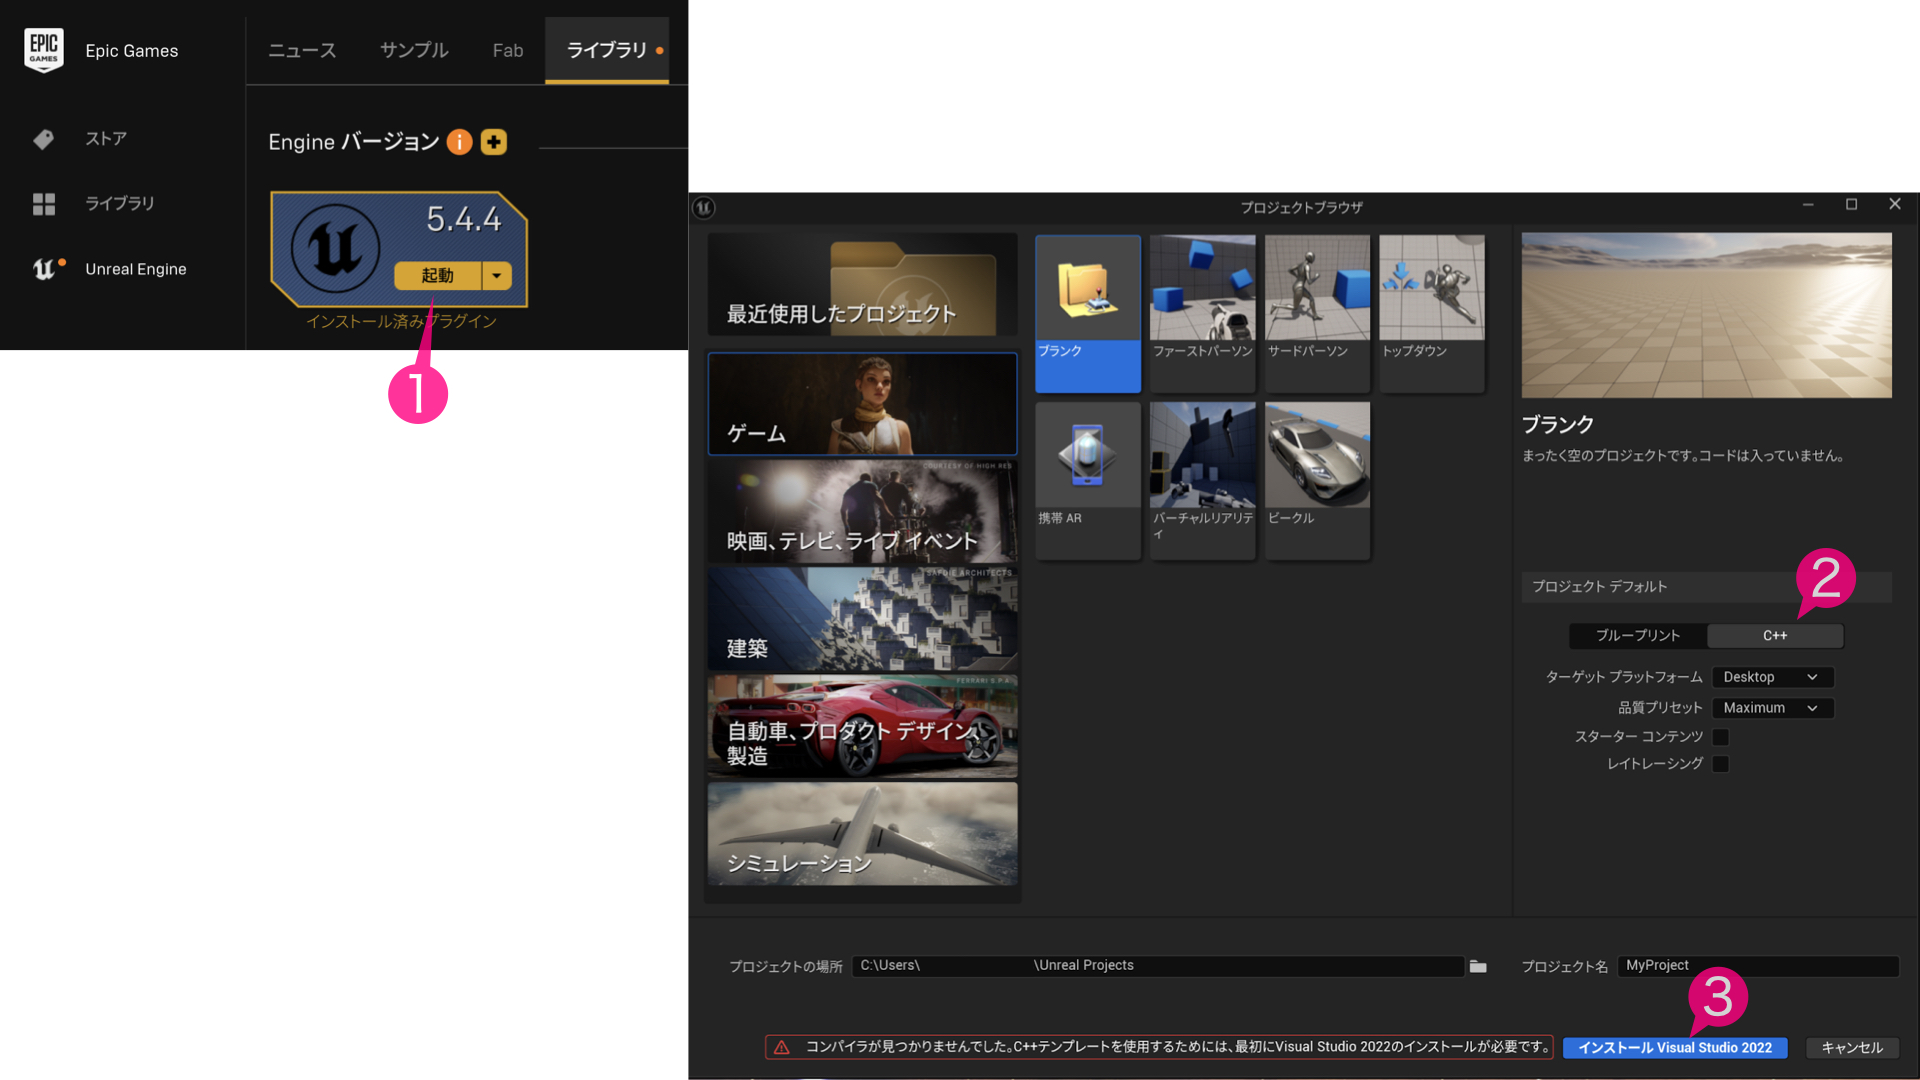Choose the ビークル template
Viewport: 1920px width, 1080px height.
tap(1317, 480)
